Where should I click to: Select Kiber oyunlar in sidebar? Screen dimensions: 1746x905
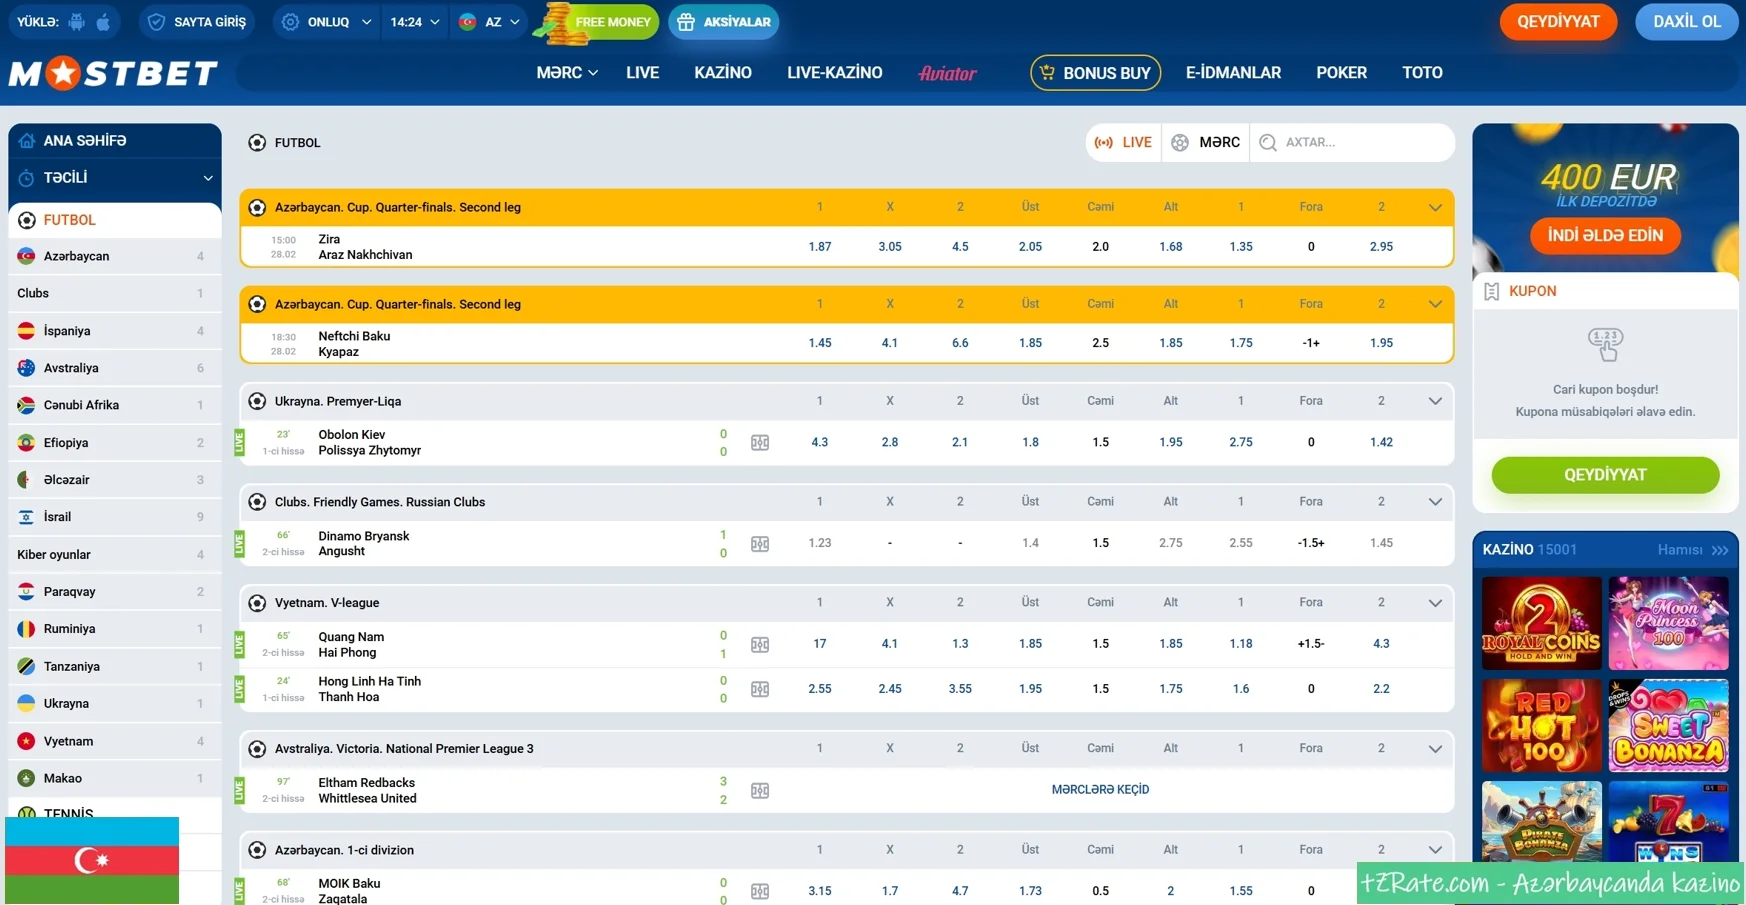click(115, 554)
